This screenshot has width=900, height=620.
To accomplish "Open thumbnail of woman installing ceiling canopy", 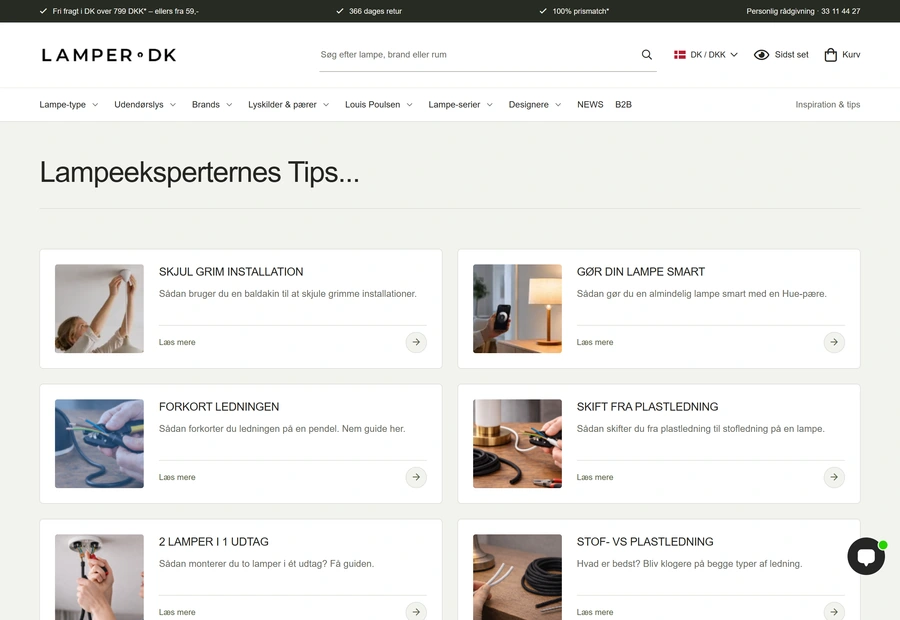I will [x=99, y=308].
